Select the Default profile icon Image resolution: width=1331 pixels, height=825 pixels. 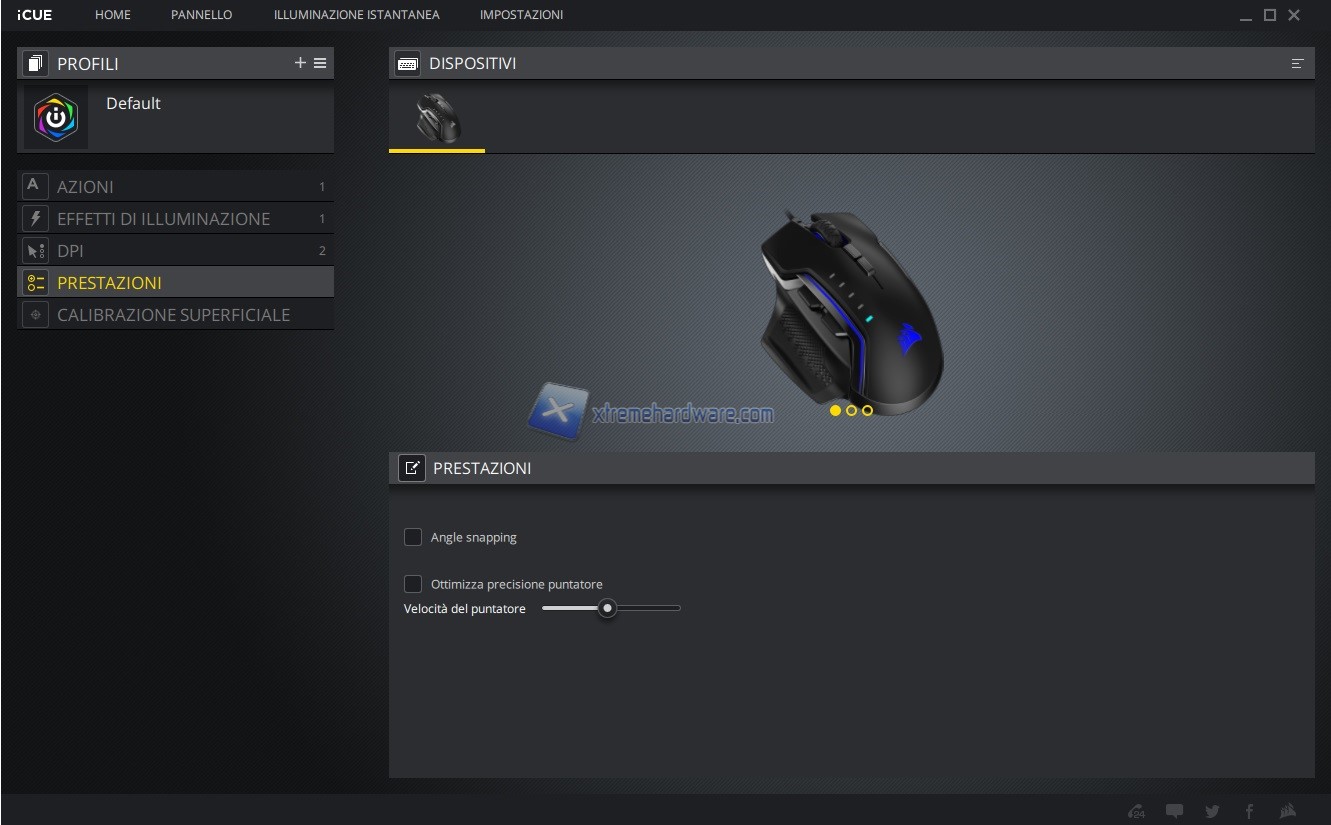[x=56, y=117]
